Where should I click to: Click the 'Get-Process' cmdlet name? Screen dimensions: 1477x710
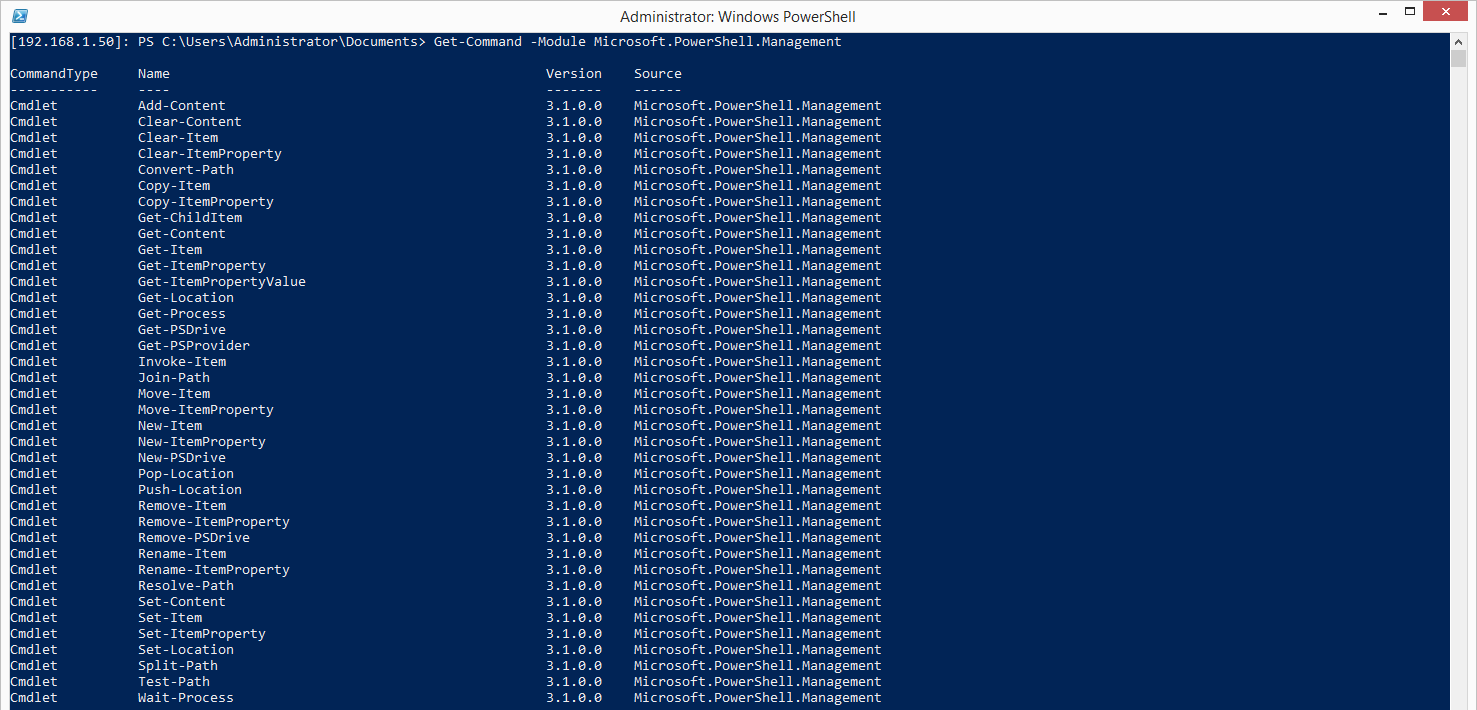click(x=182, y=314)
